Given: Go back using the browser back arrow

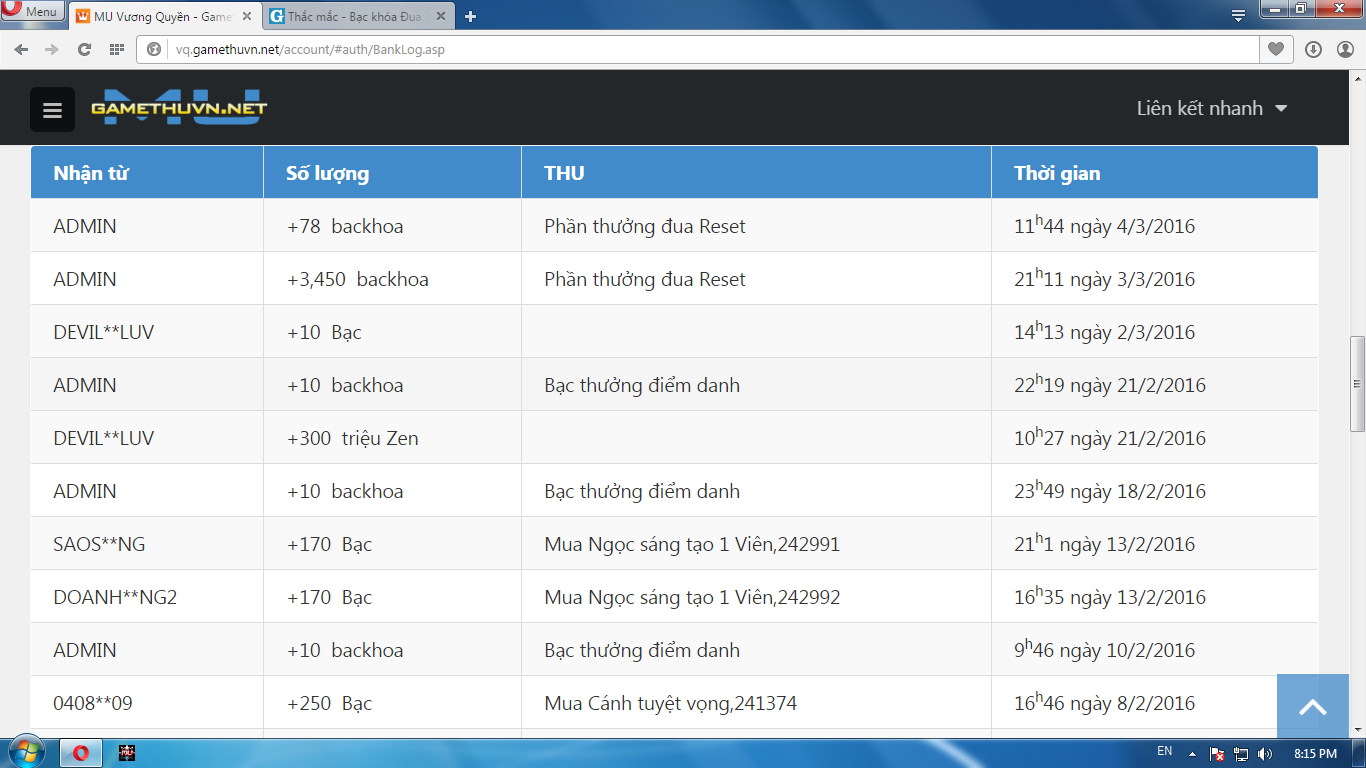Looking at the screenshot, I should (x=21, y=49).
